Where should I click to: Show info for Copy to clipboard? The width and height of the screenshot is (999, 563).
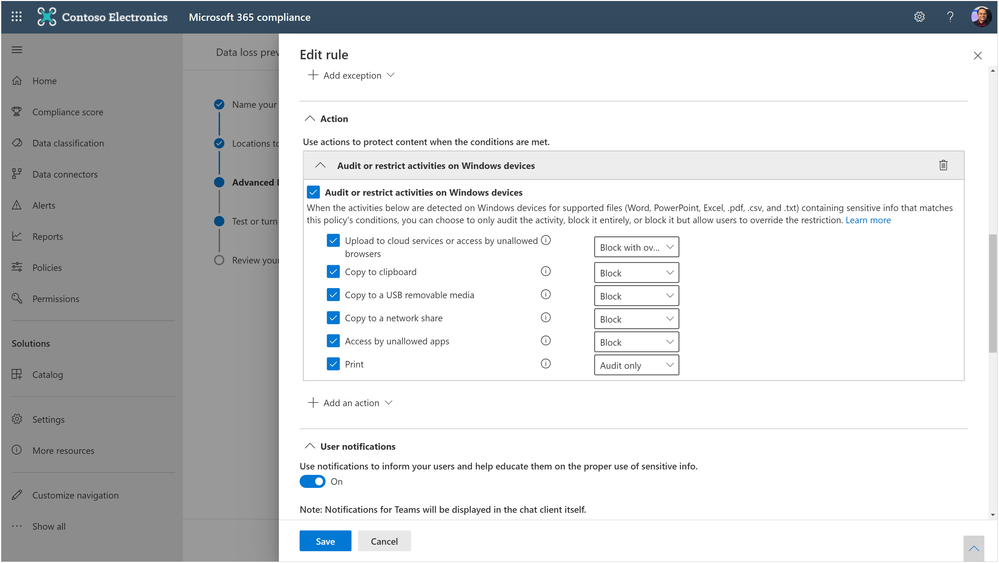pos(546,271)
